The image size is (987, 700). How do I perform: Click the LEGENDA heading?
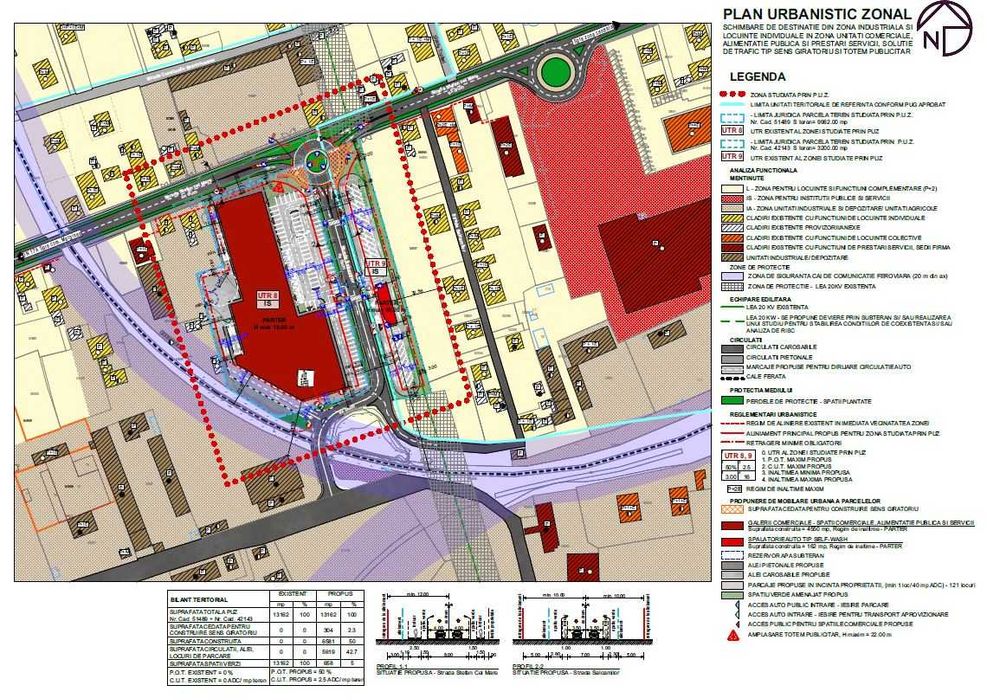click(757, 77)
